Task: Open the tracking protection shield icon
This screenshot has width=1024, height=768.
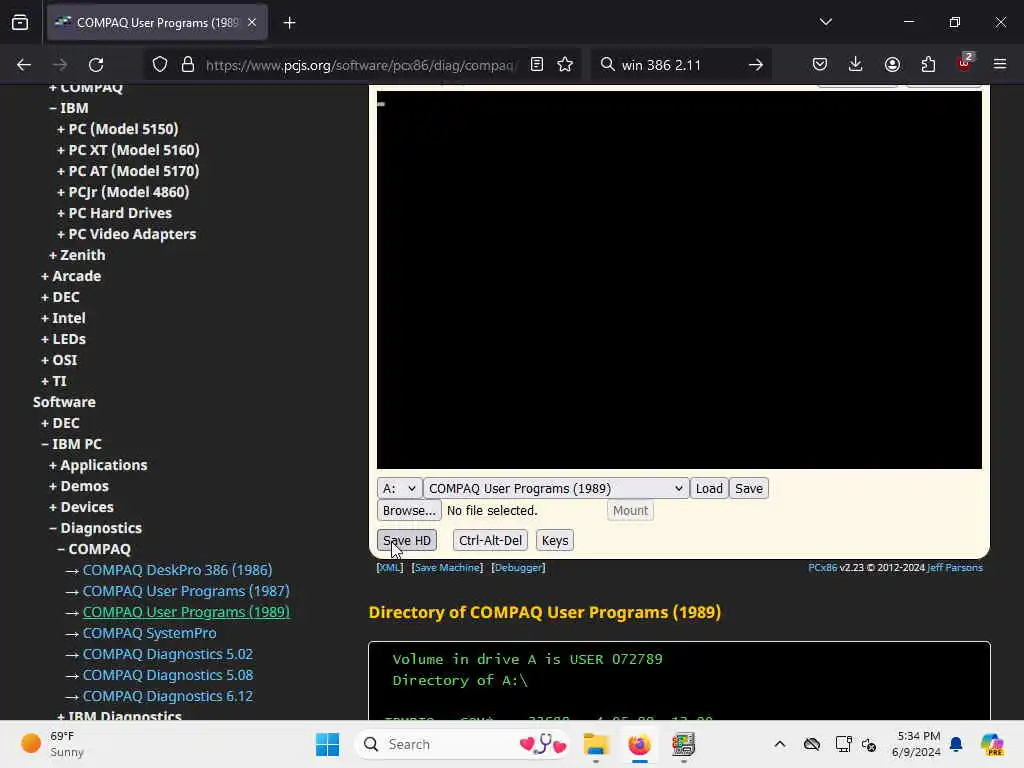Action: point(160,65)
